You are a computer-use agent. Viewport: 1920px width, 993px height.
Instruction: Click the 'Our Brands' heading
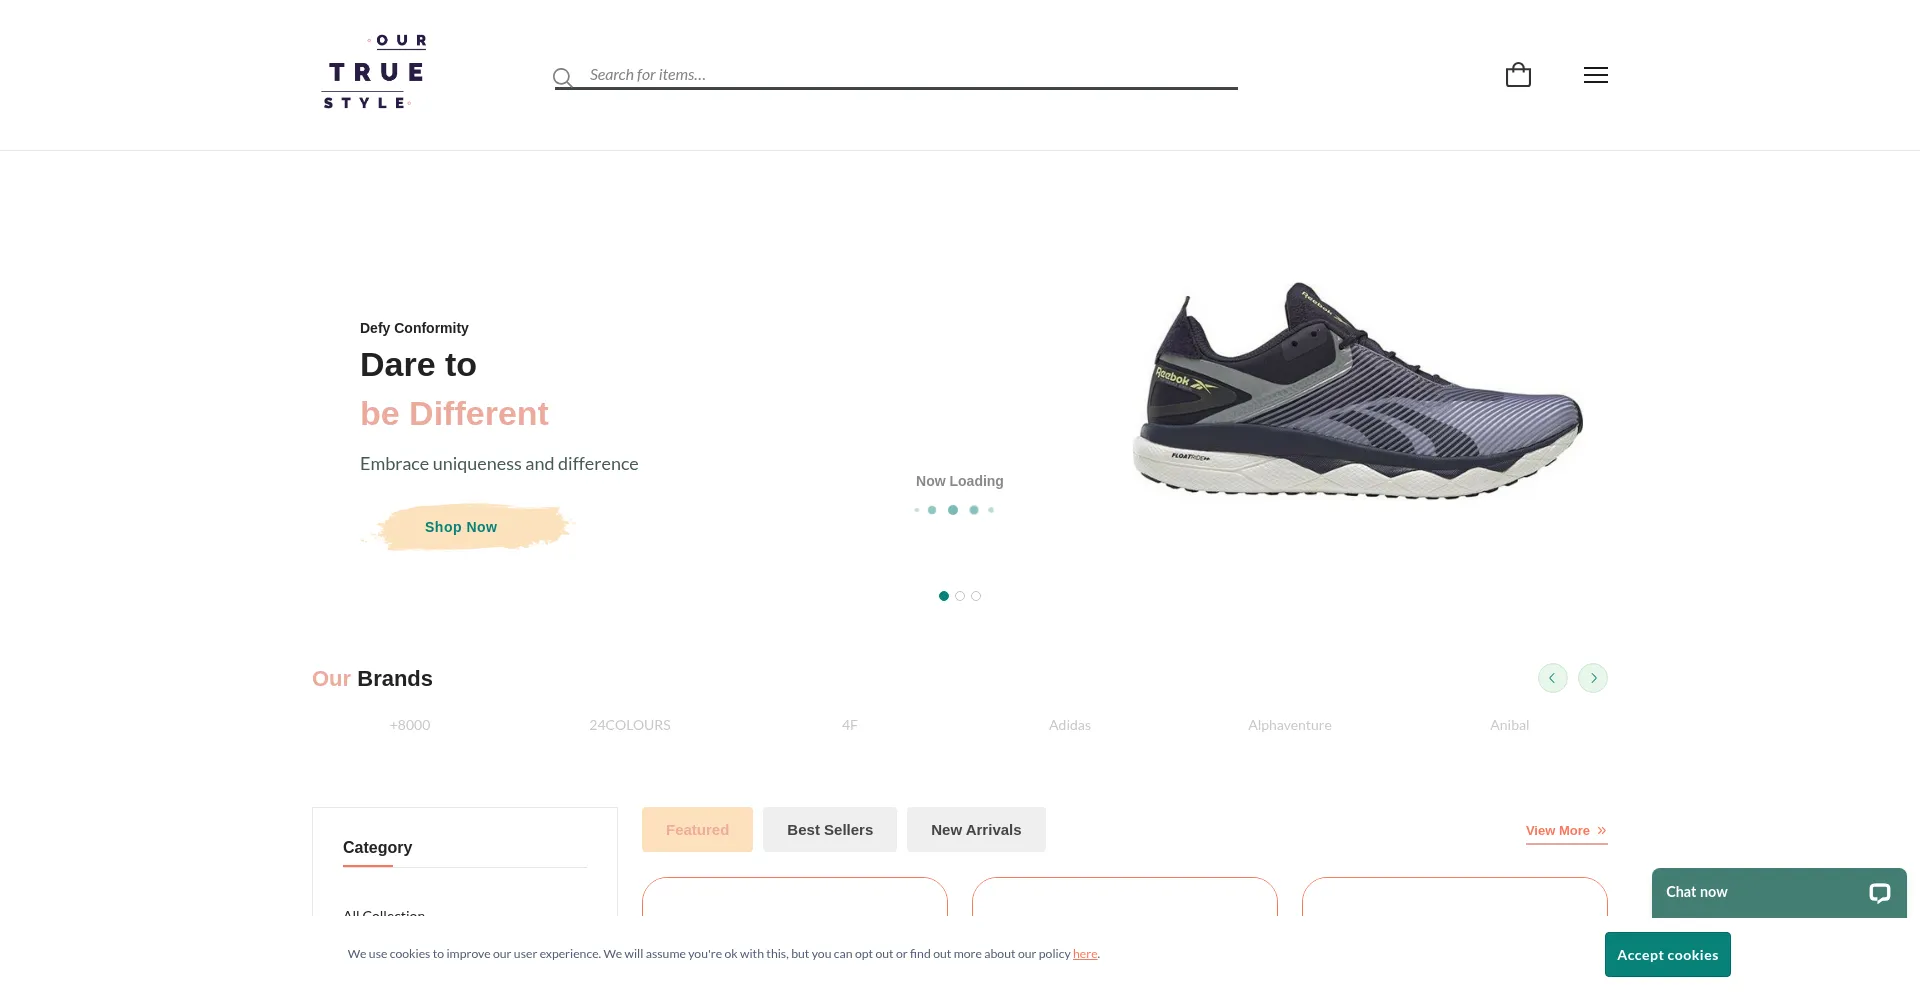[x=372, y=679]
